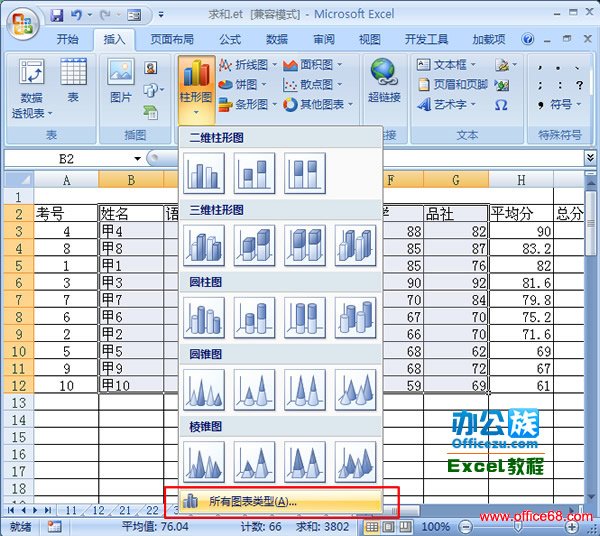Pick the first cylinder chart in 圆柱图

204,317
